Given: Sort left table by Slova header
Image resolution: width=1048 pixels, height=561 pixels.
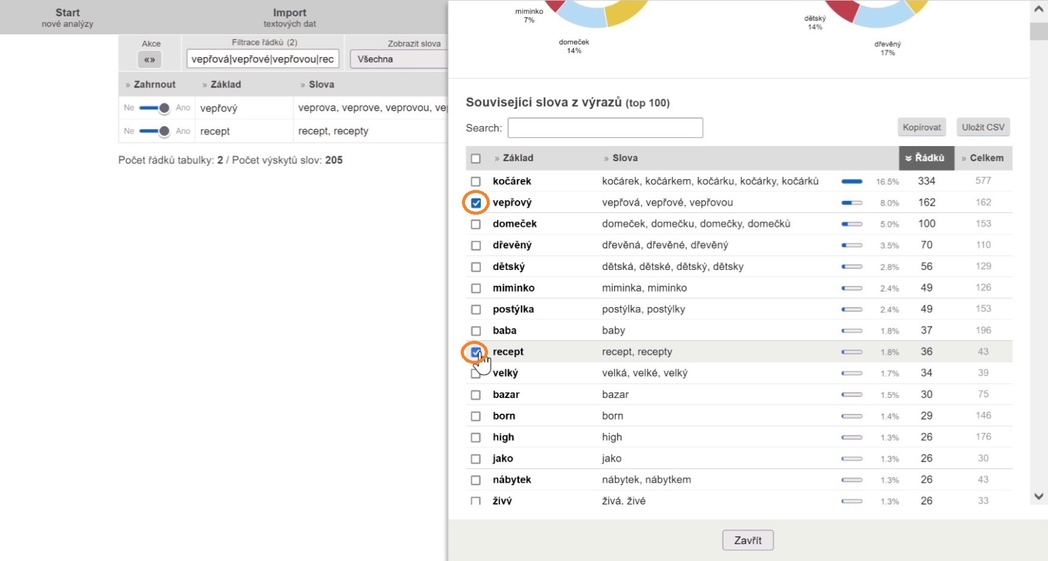Looking at the screenshot, I should pyautogui.click(x=317, y=85).
